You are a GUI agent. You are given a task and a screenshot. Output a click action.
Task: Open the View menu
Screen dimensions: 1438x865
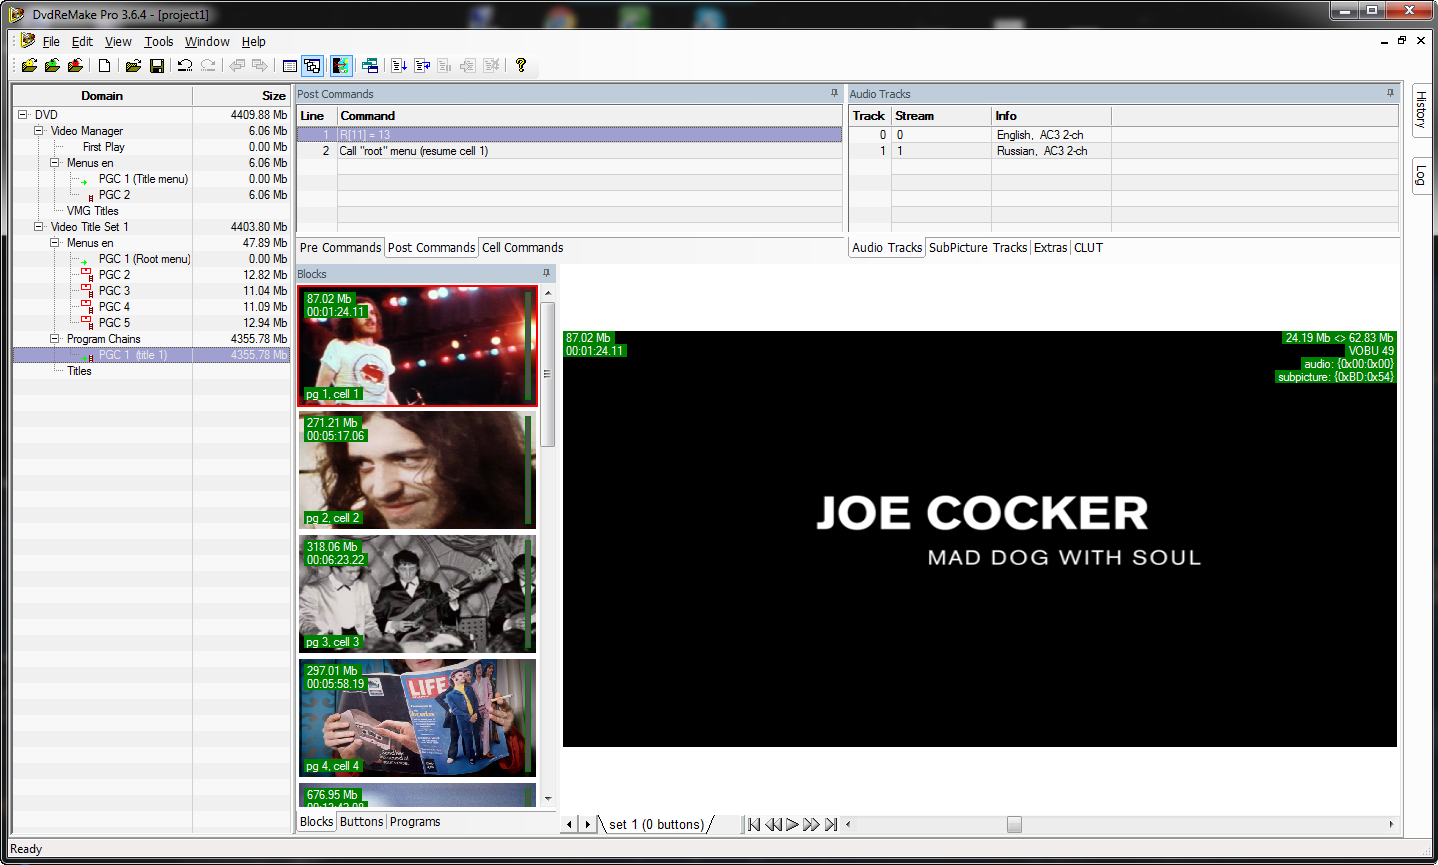click(x=118, y=42)
